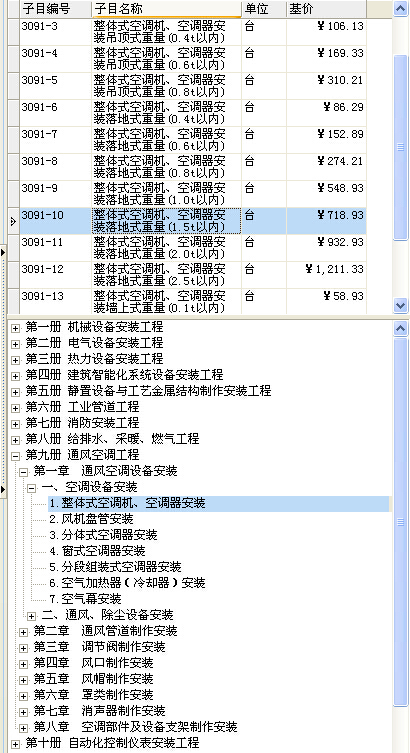Click lower left-edge panel collapse arrow
The height and width of the screenshot is (753, 410).
(x=3, y=489)
